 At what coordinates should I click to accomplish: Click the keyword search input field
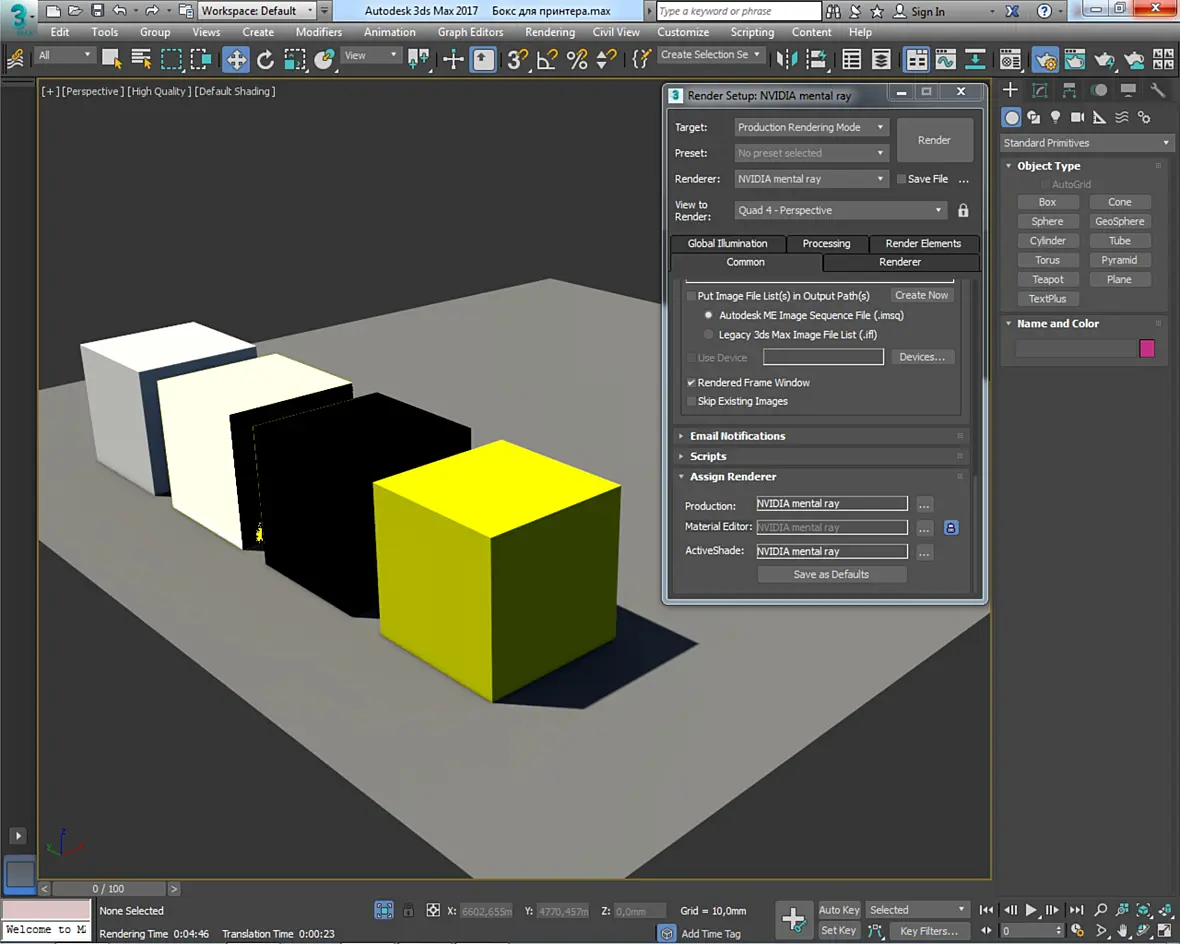click(738, 11)
